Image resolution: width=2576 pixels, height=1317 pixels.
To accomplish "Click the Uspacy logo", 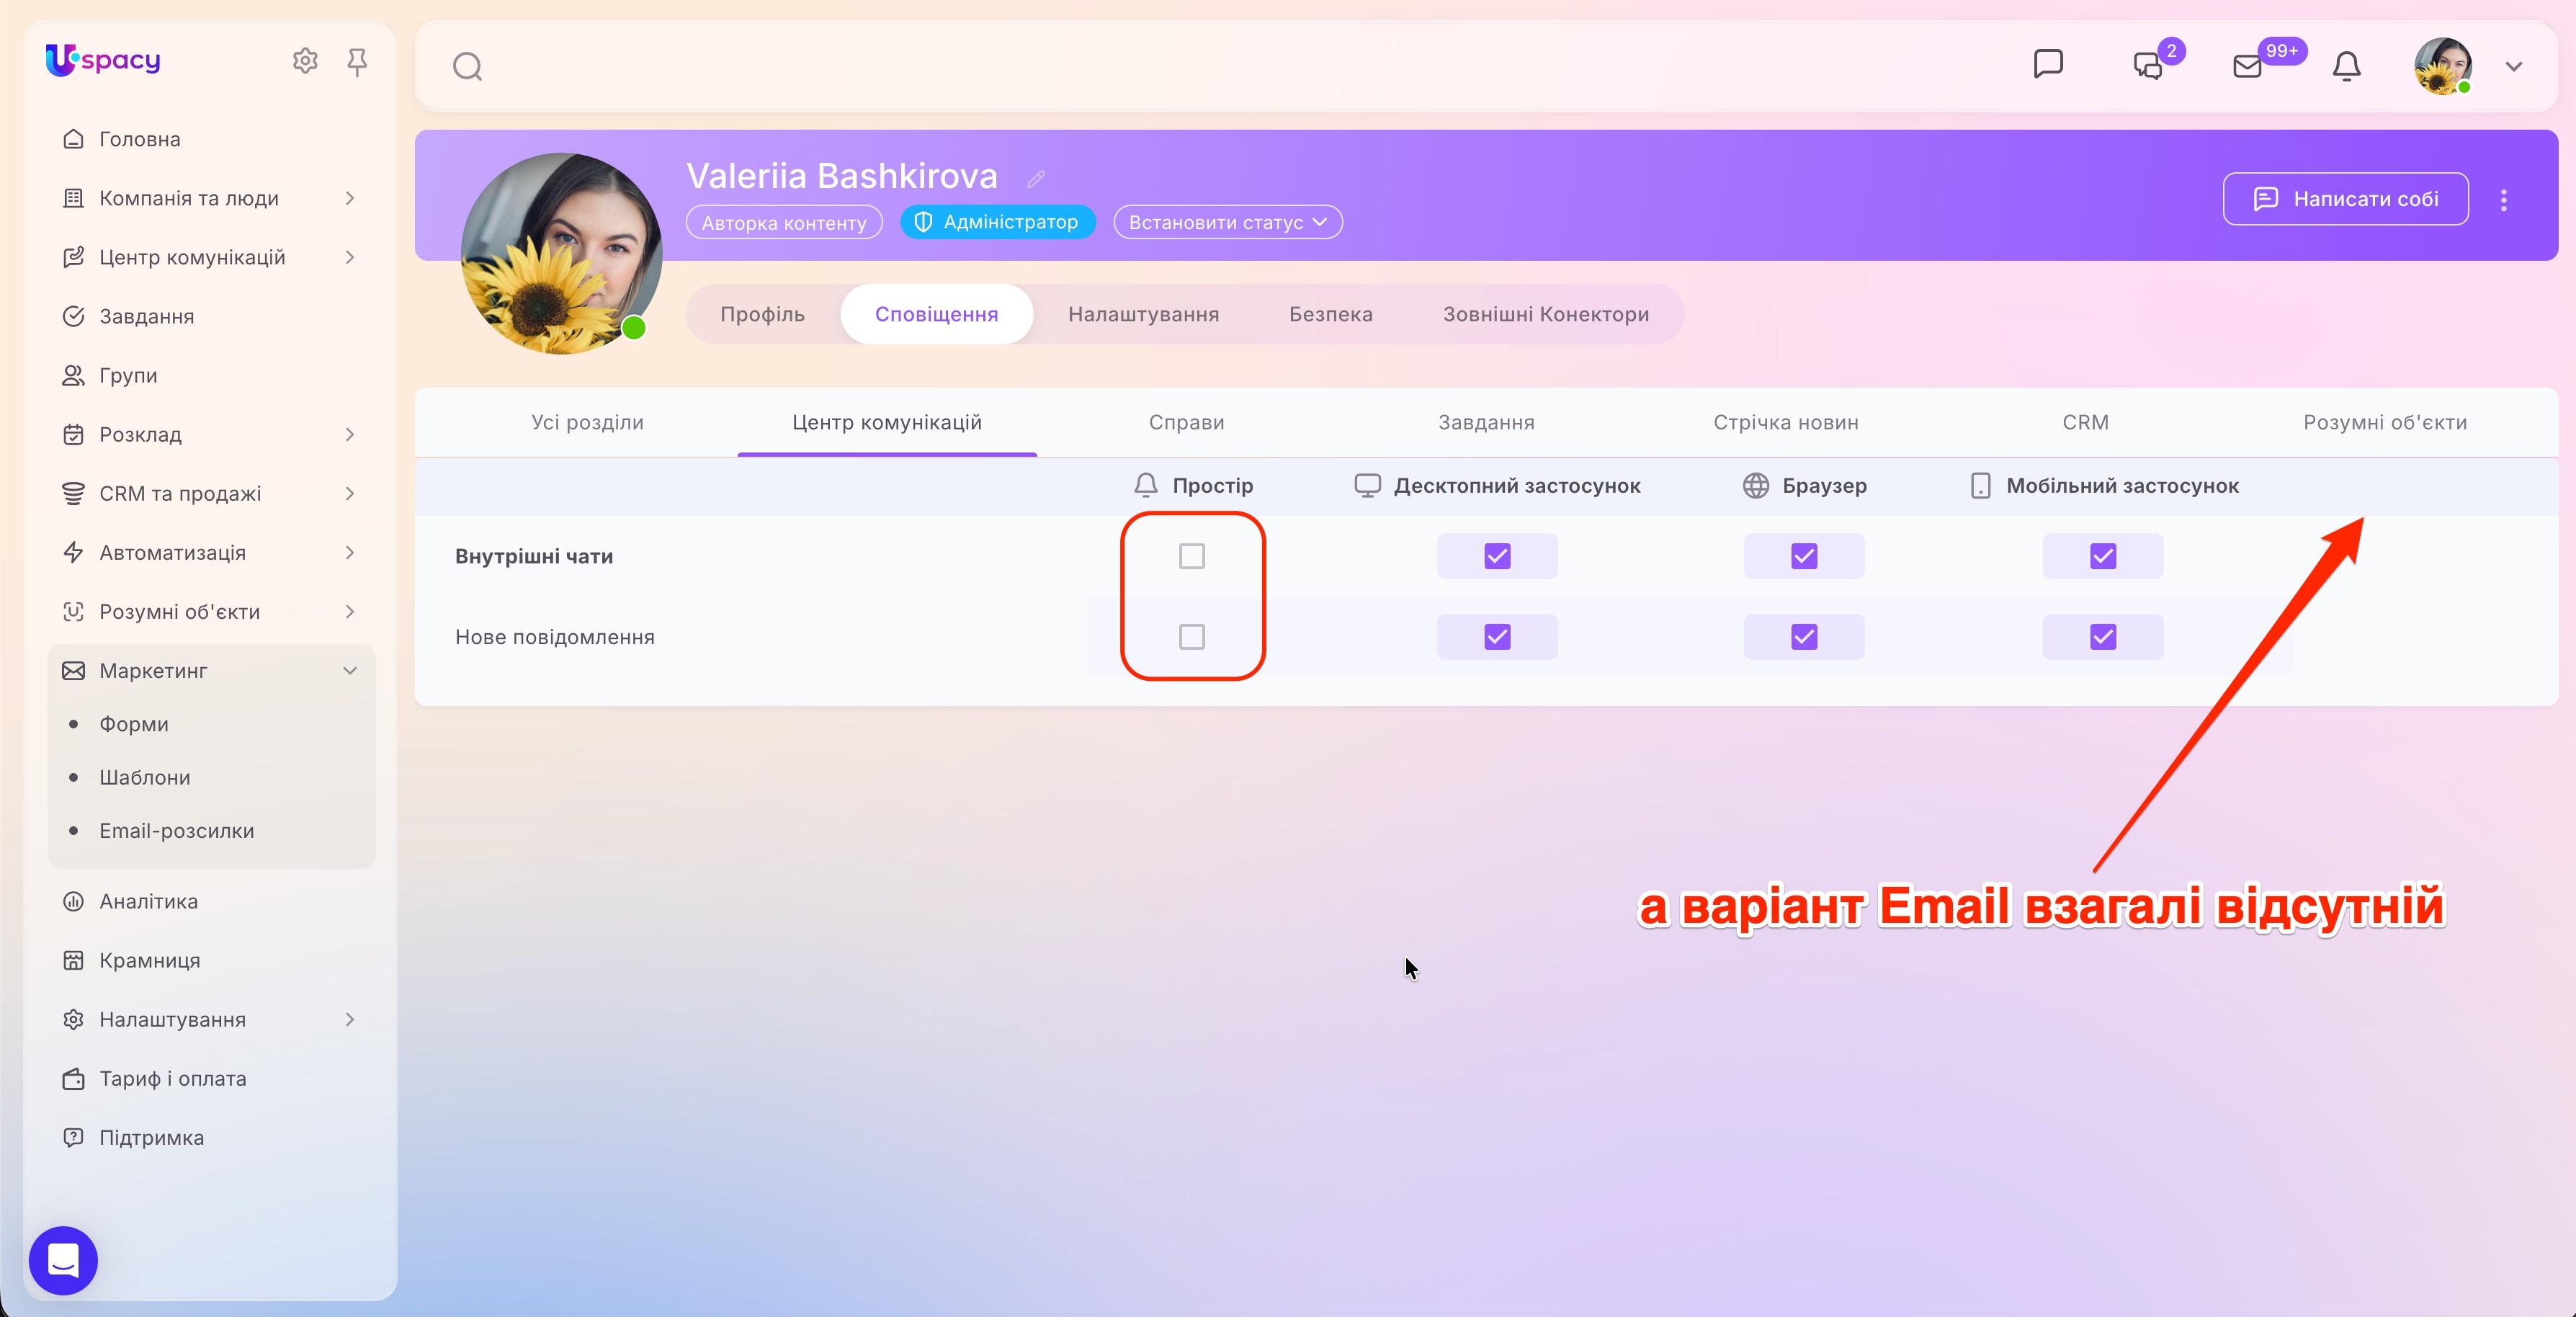I will (103, 60).
